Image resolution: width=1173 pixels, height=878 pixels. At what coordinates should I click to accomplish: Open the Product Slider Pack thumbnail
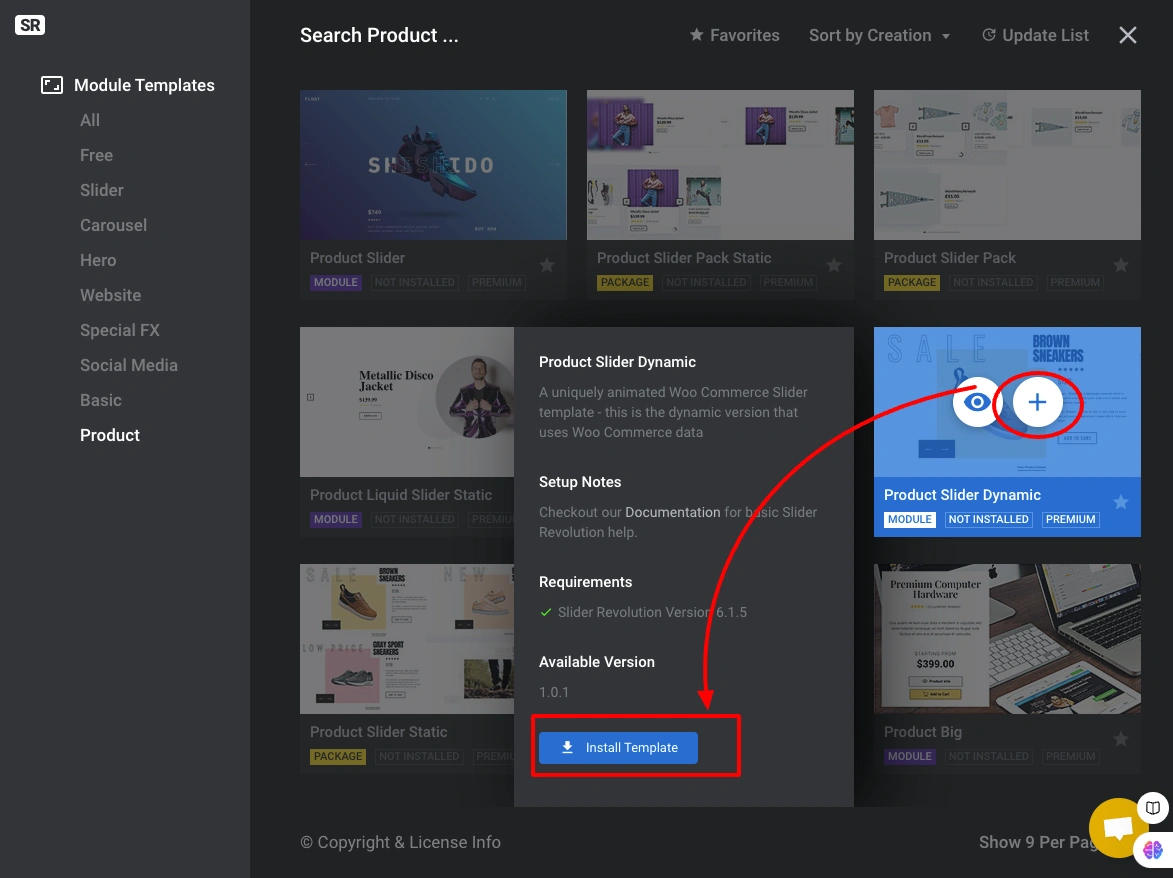click(1007, 165)
